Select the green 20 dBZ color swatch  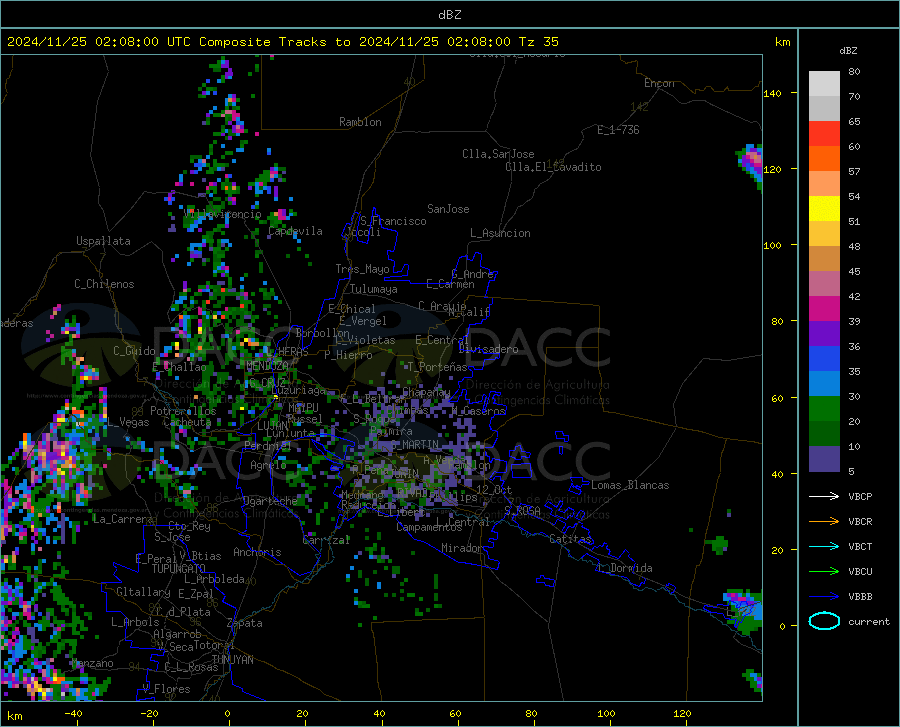[824, 409]
